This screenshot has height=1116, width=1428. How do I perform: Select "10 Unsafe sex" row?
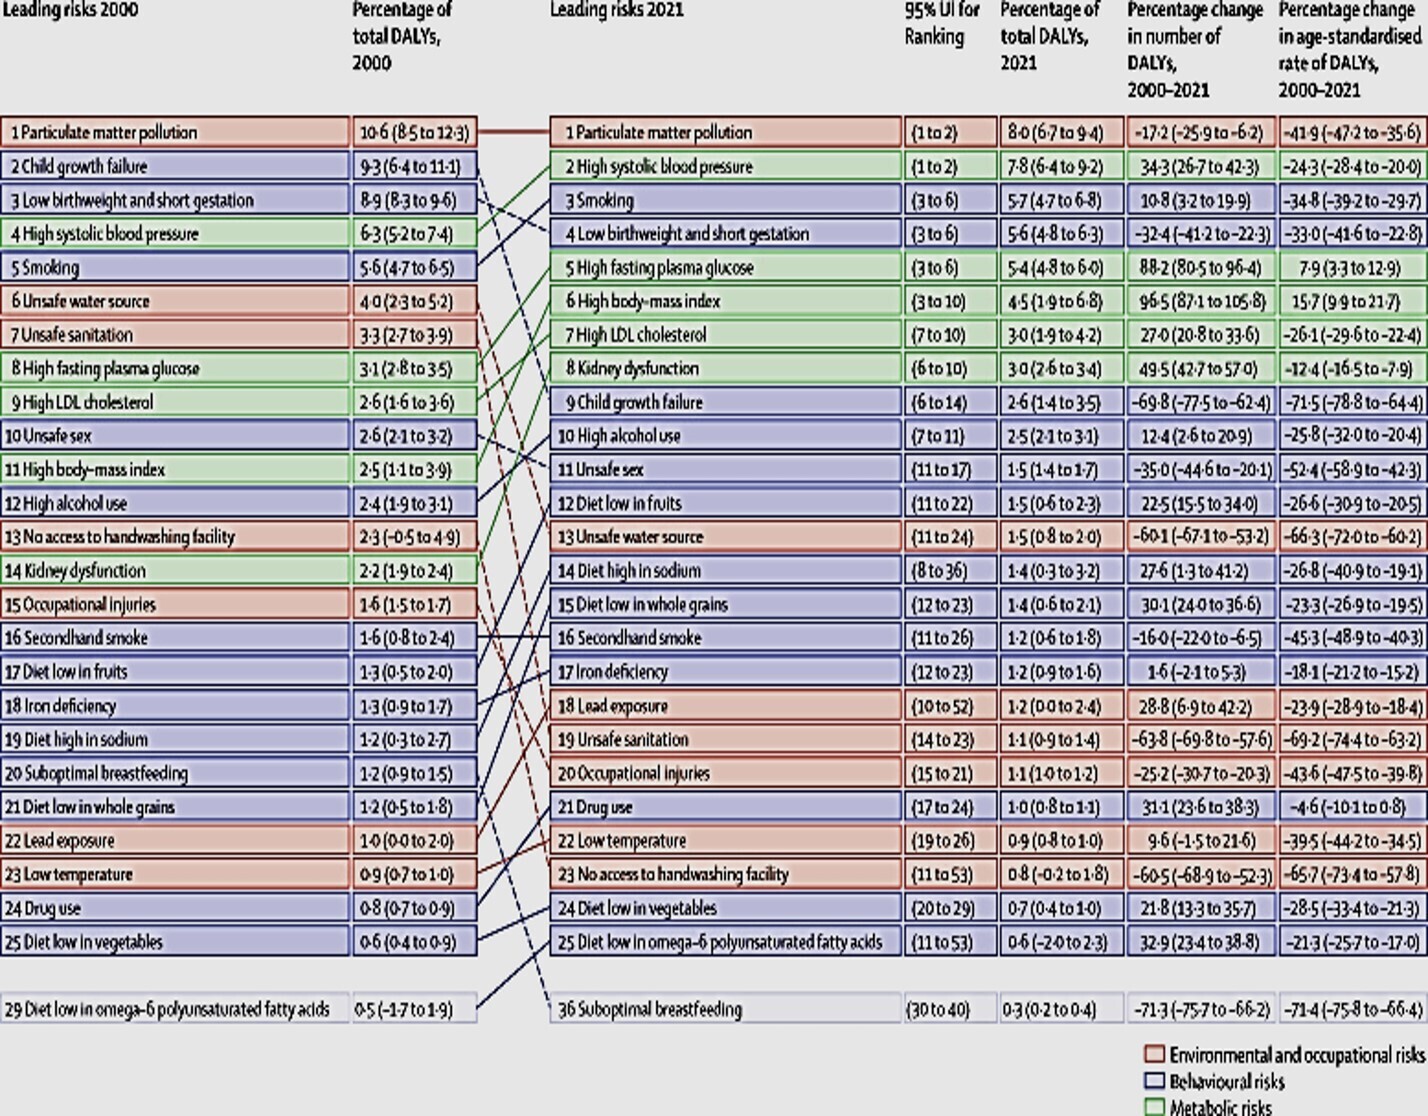[175, 436]
